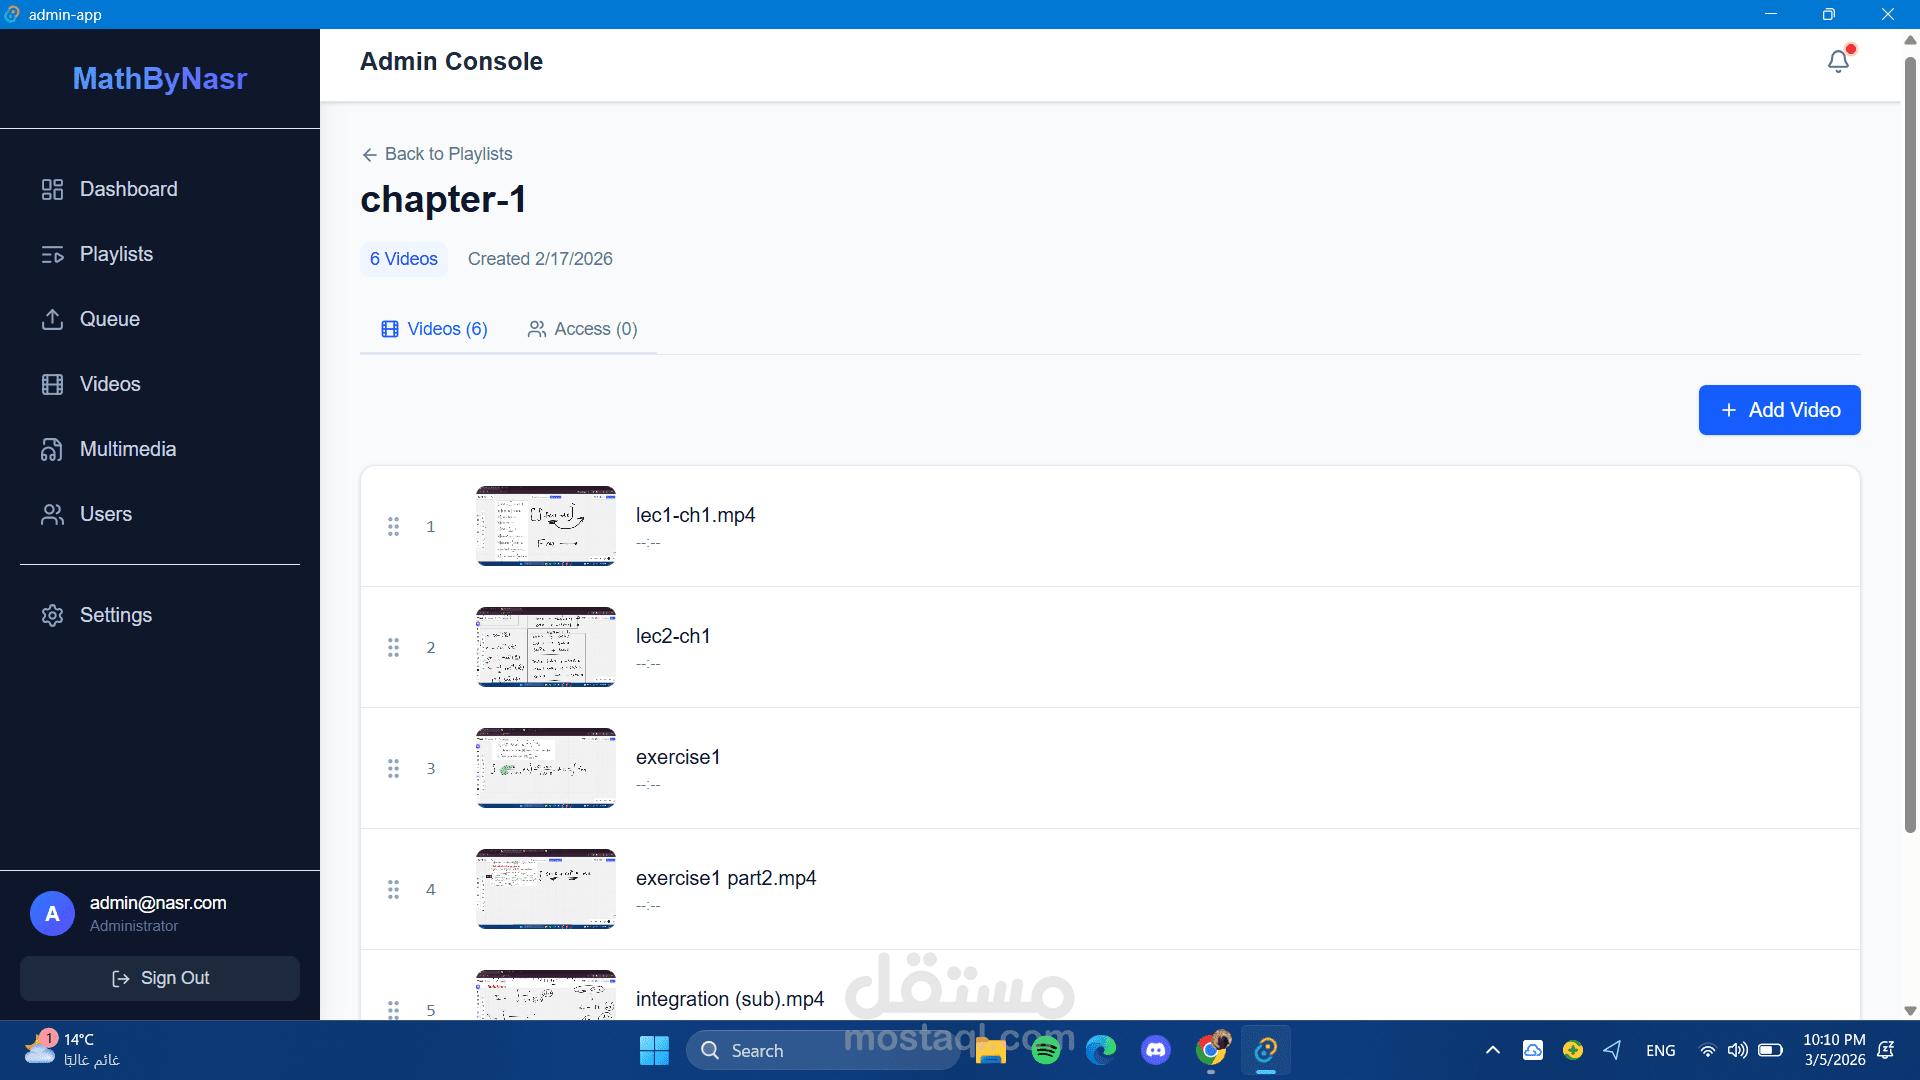The height and width of the screenshot is (1080, 1920).
Task: Open Settings from the sidebar
Action: (x=115, y=615)
